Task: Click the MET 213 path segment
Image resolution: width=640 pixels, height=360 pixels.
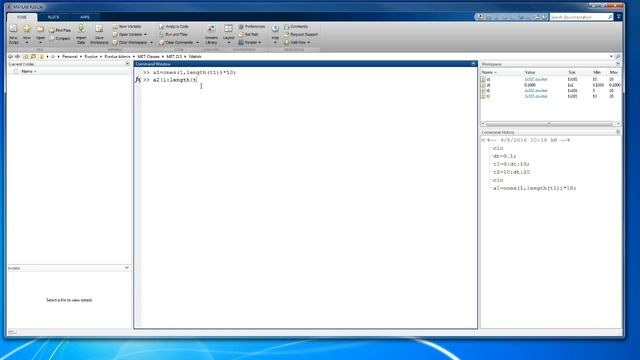Action: click(x=174, y=56)
